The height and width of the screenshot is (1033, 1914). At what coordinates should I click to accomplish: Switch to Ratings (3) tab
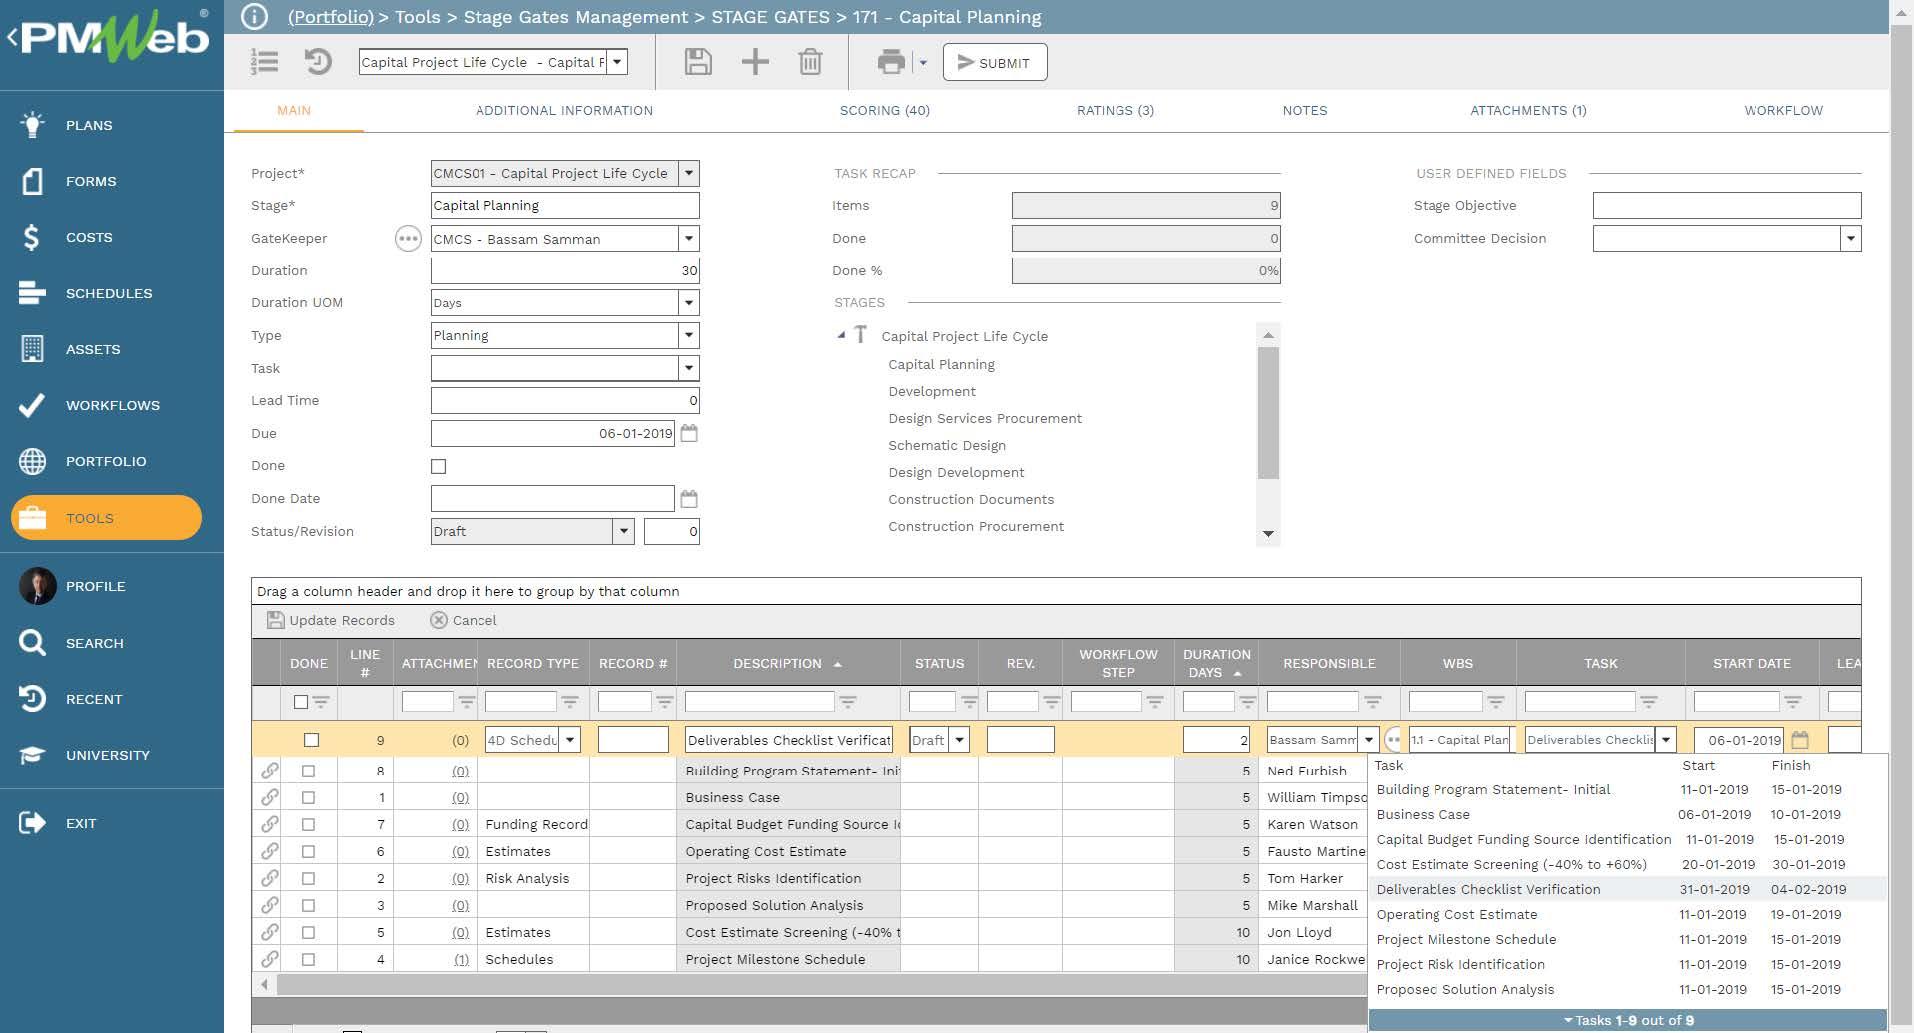click(x=1115, y=110)
